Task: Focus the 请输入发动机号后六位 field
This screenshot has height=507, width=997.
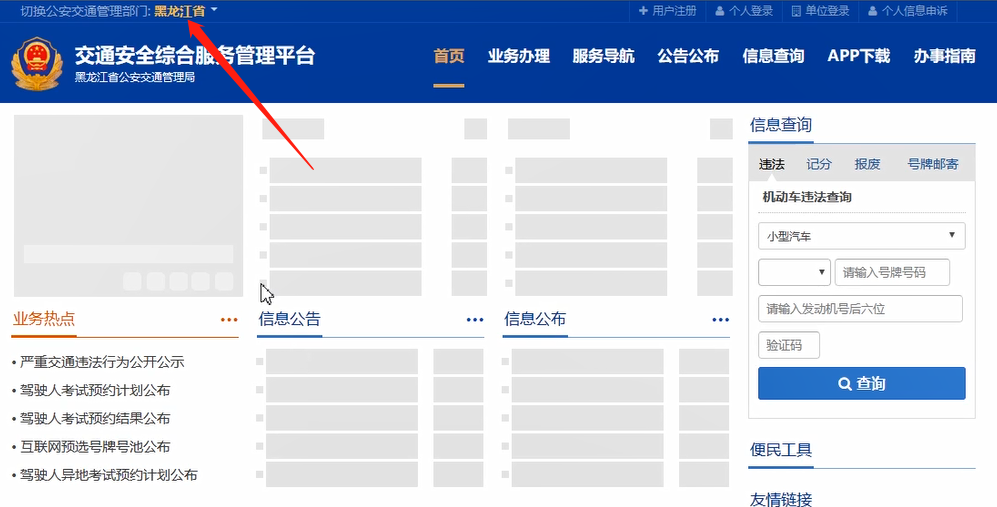Action: [x=860, y=309]
